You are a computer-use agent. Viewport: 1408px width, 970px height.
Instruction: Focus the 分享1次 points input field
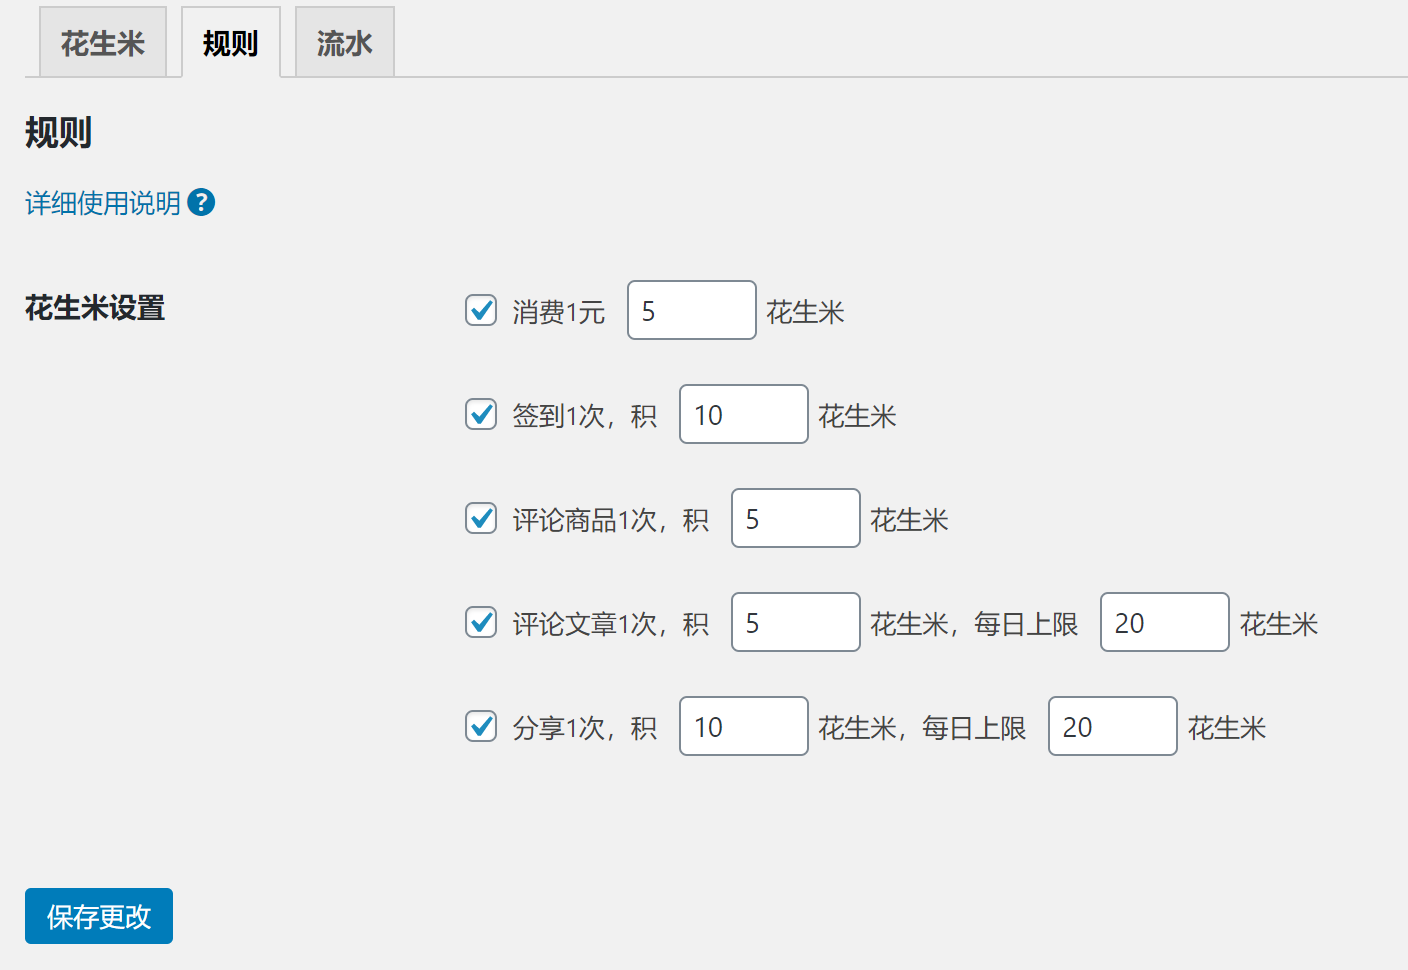[x=743, y=727]
